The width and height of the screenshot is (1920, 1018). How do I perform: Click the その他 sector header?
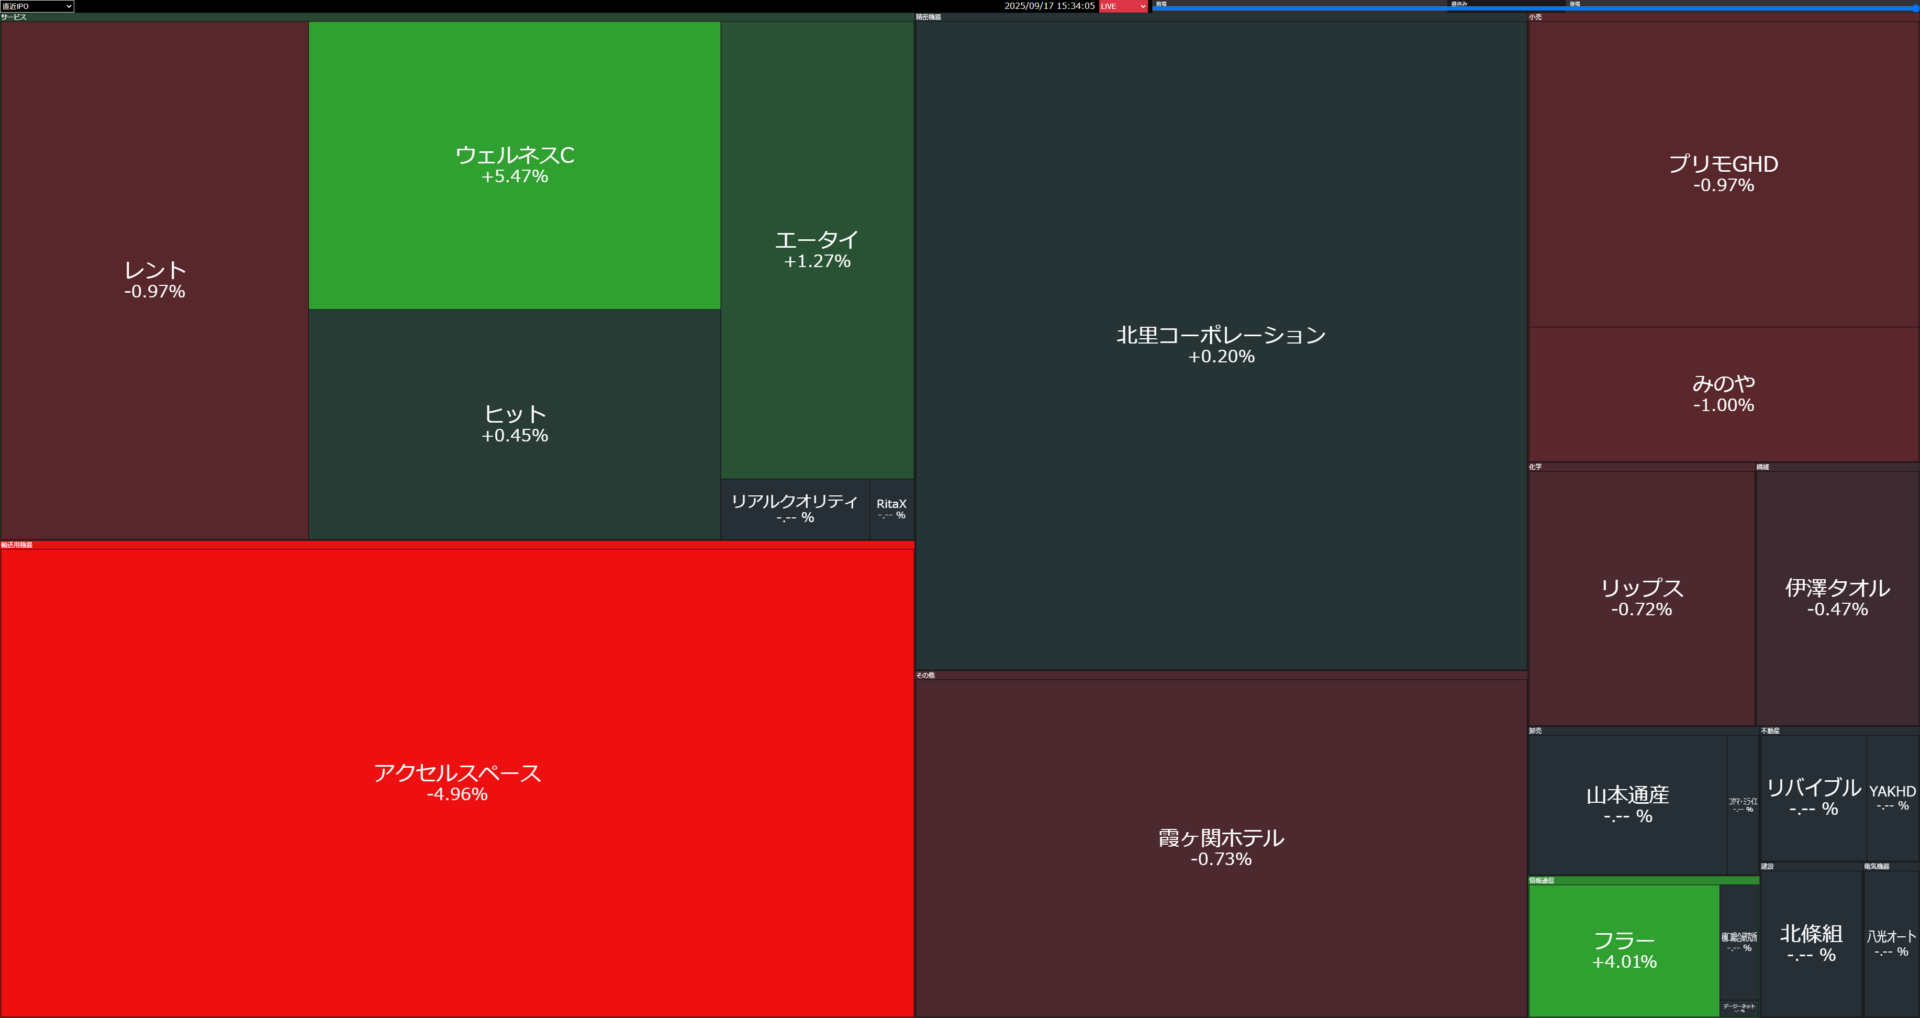(1221, 676)
